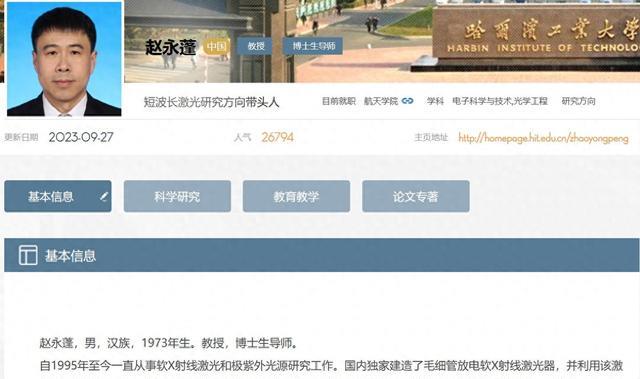Click the 研究方向 label

[578, 101]
